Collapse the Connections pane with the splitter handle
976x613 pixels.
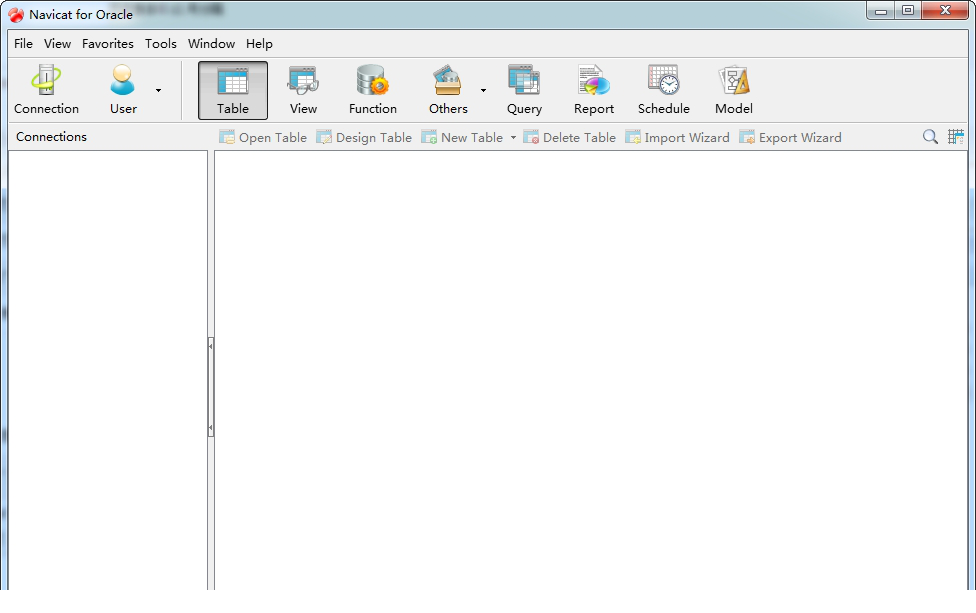(x=211, y=387)
